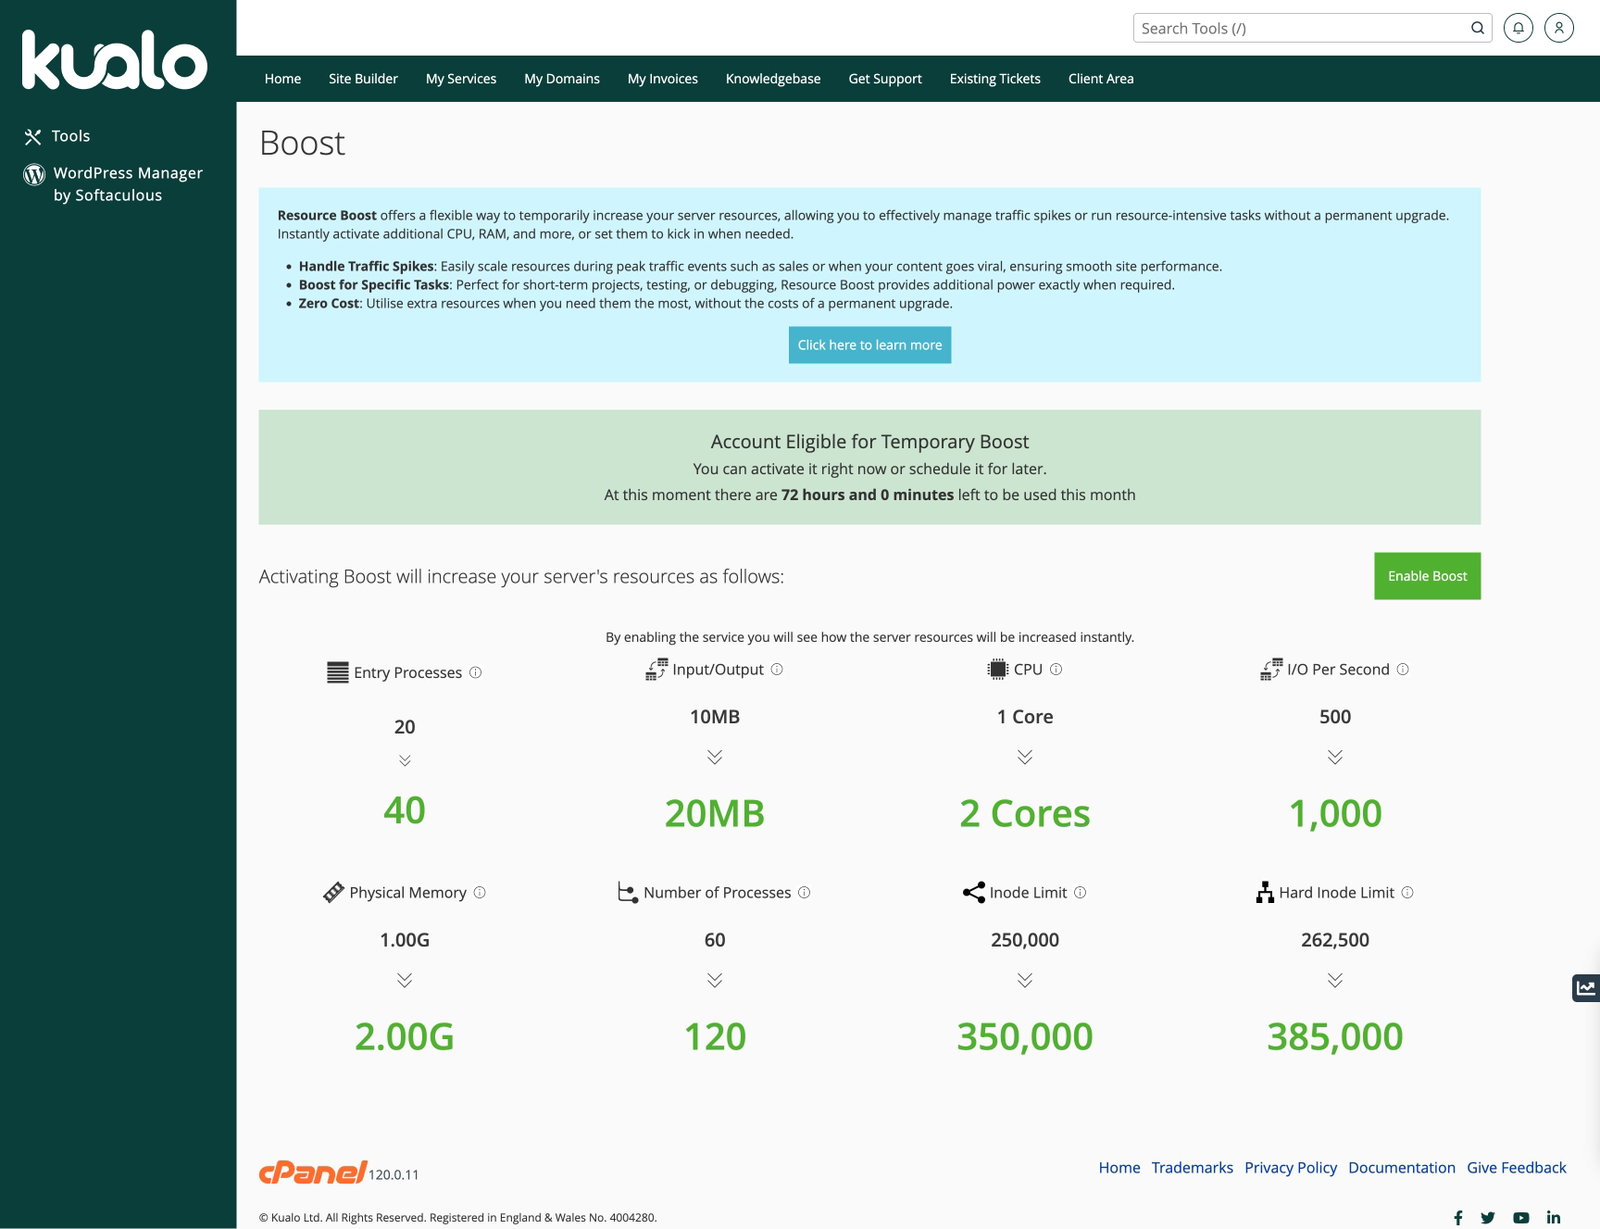Click the Entry Processes info icon

pyautogui.click(x=476, y=673)
